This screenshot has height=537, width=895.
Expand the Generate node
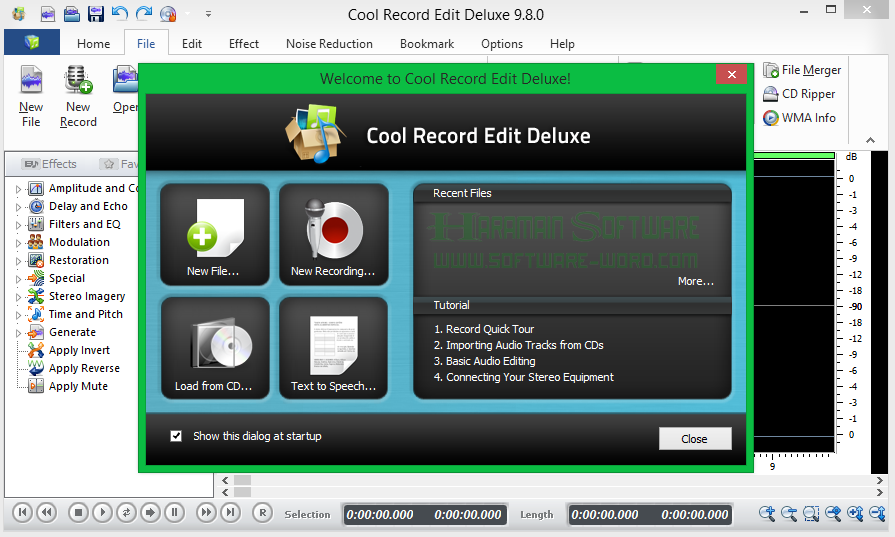click(x=18, y=333)
